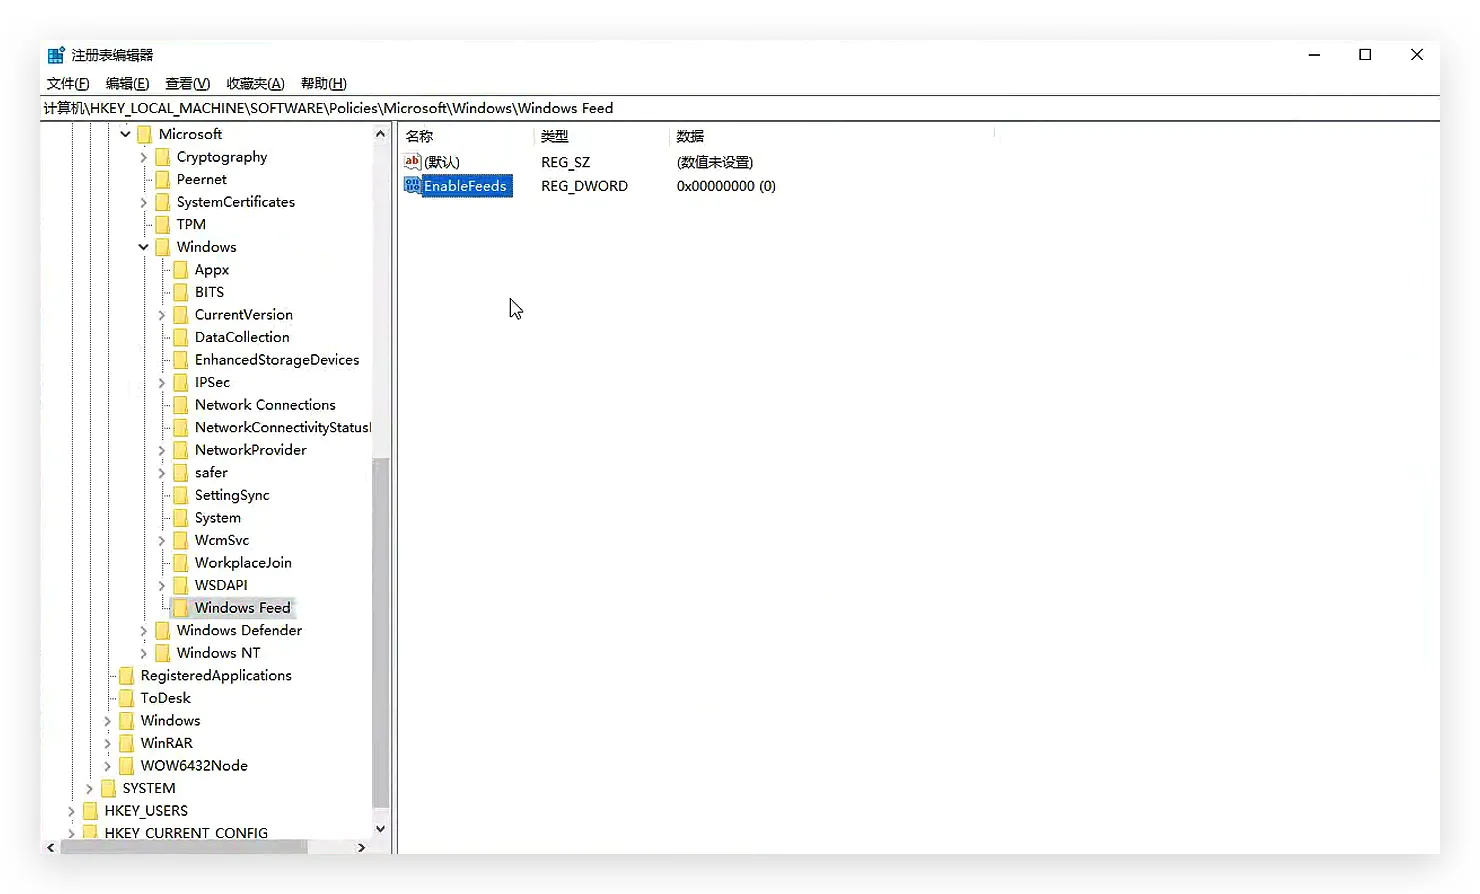The width and height of the screenshot is (1480, 894).
Task: Select the EnableFeeds DWORD value icon
Action: pyautogui.click(x=412, y=185)
